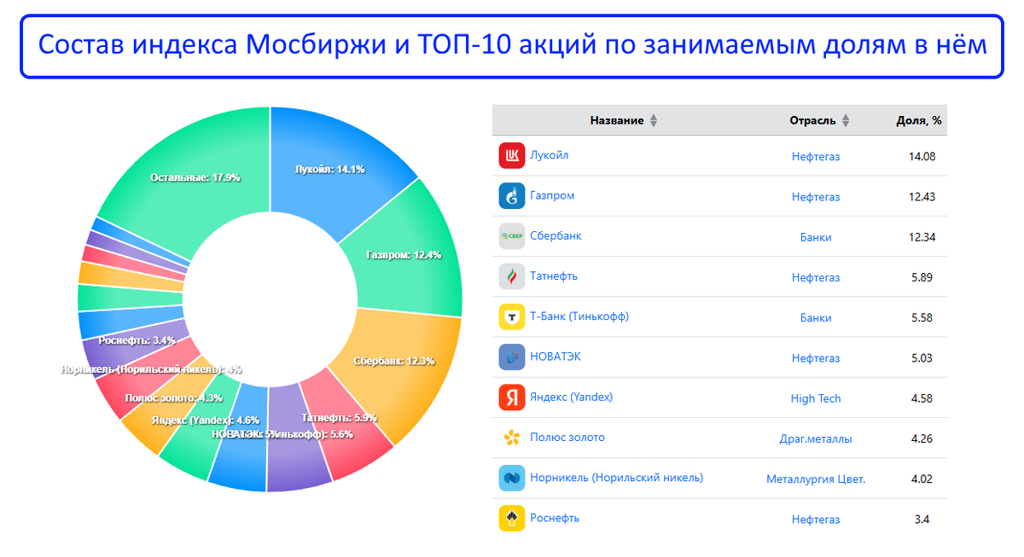Click the High Tech sector link

[x=815, y=398]
